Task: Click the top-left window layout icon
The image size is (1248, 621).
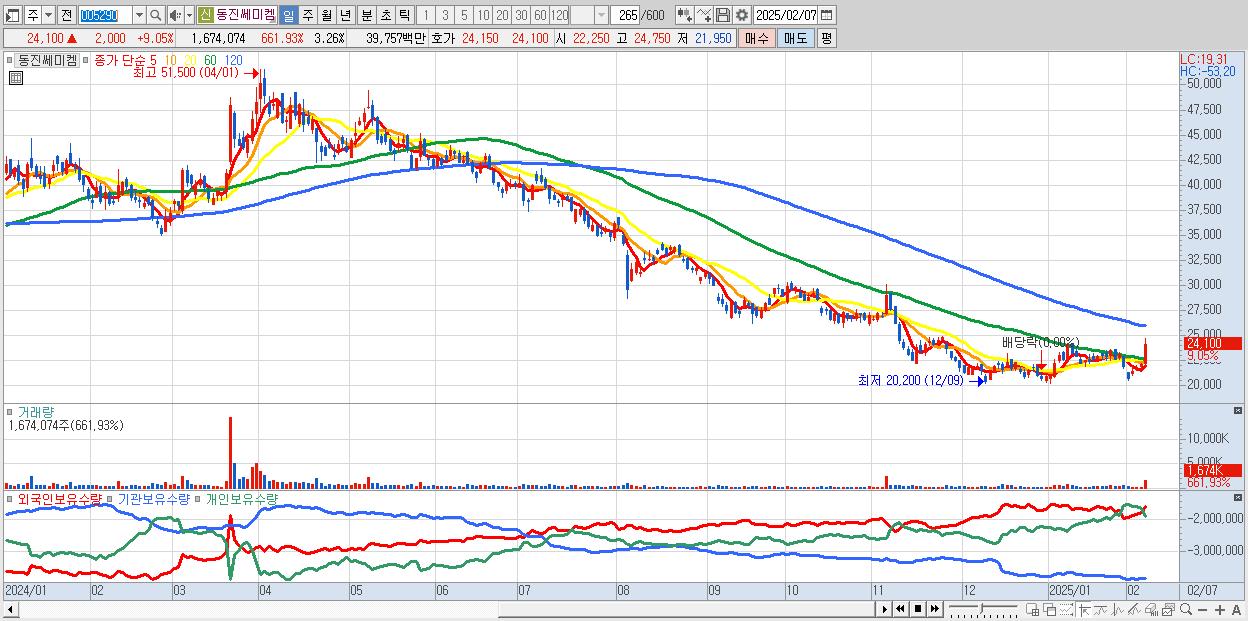Action: (13, 15)
